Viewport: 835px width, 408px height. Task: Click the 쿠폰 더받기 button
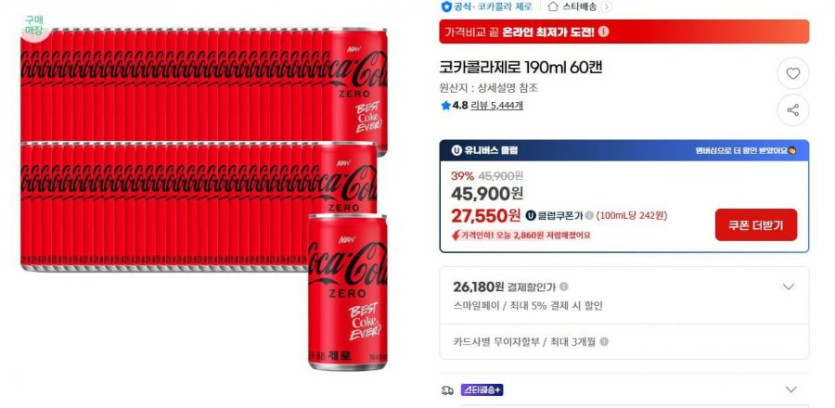756,225
